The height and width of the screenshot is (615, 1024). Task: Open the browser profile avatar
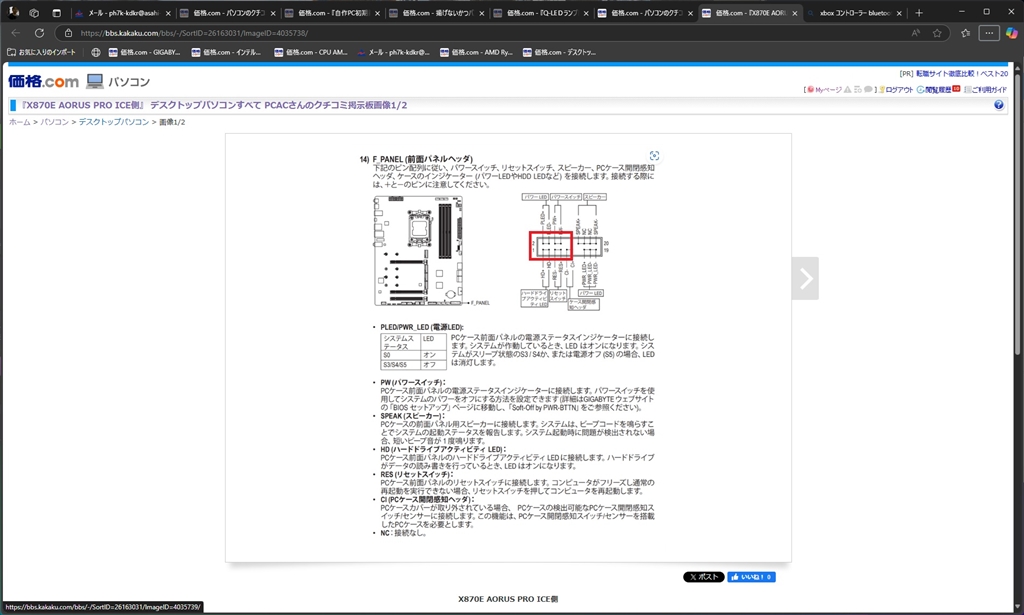point(13,12)
